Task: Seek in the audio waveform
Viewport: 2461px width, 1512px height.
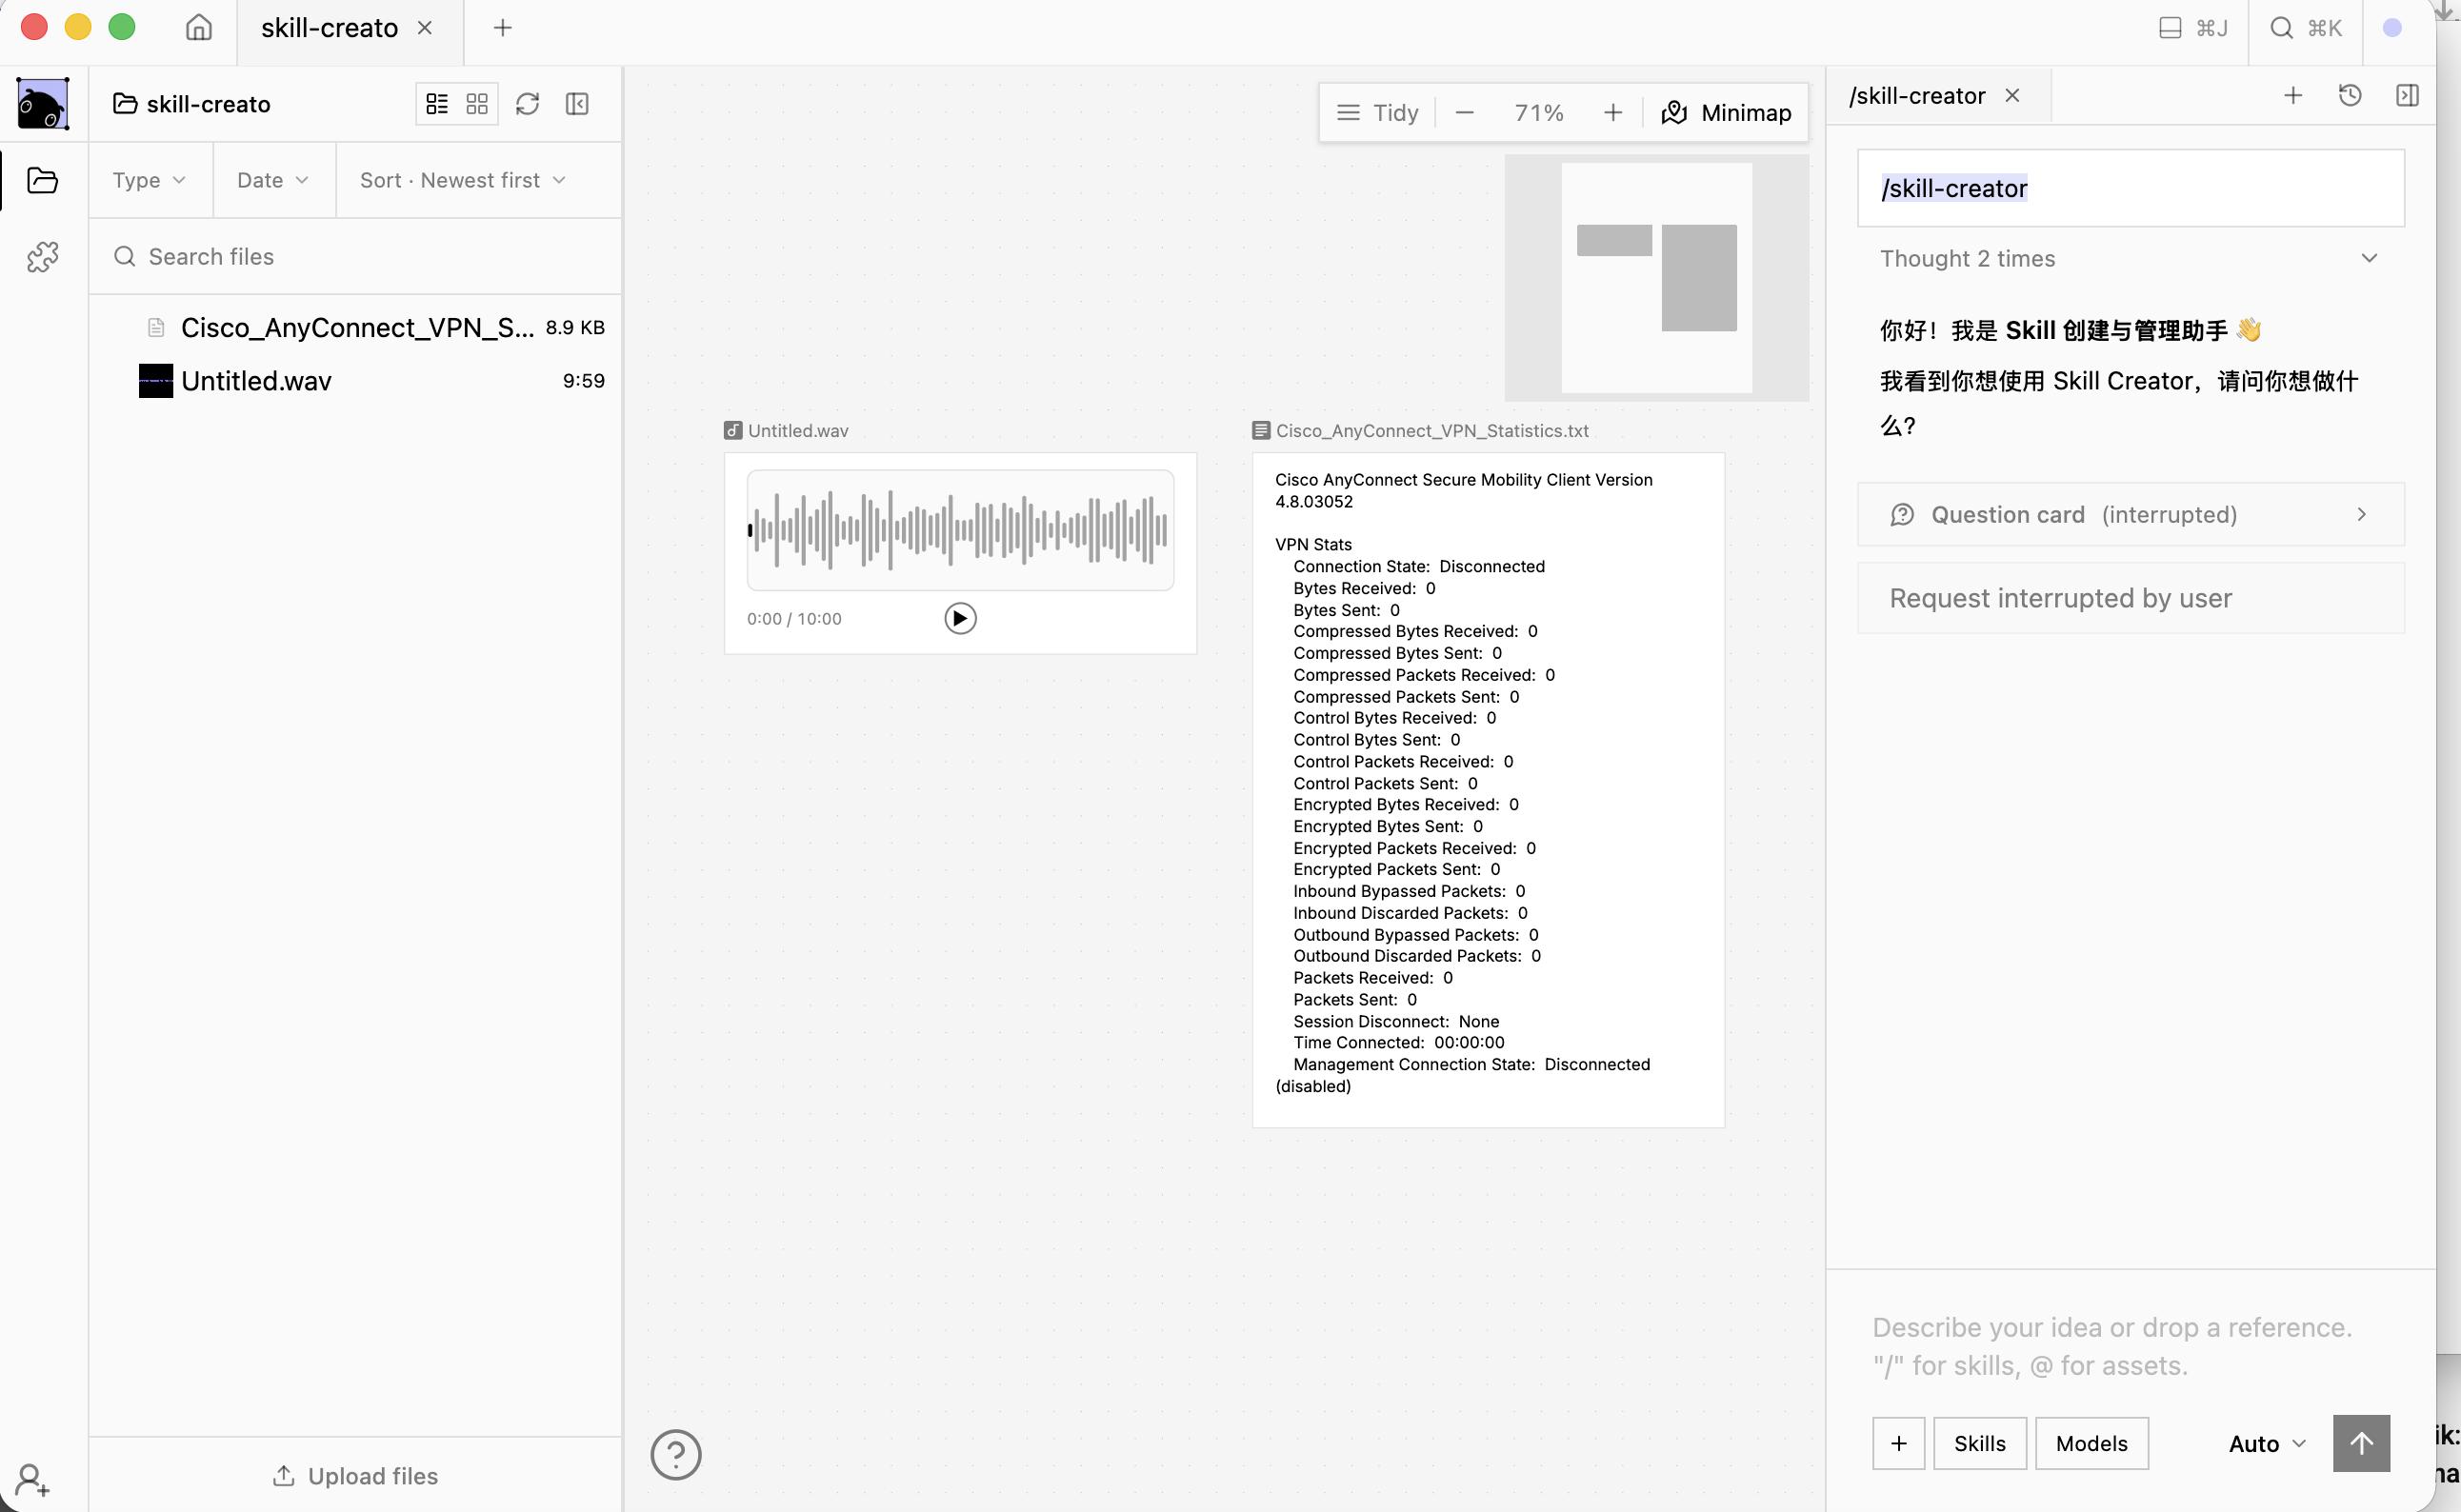Action: [960, 530]
